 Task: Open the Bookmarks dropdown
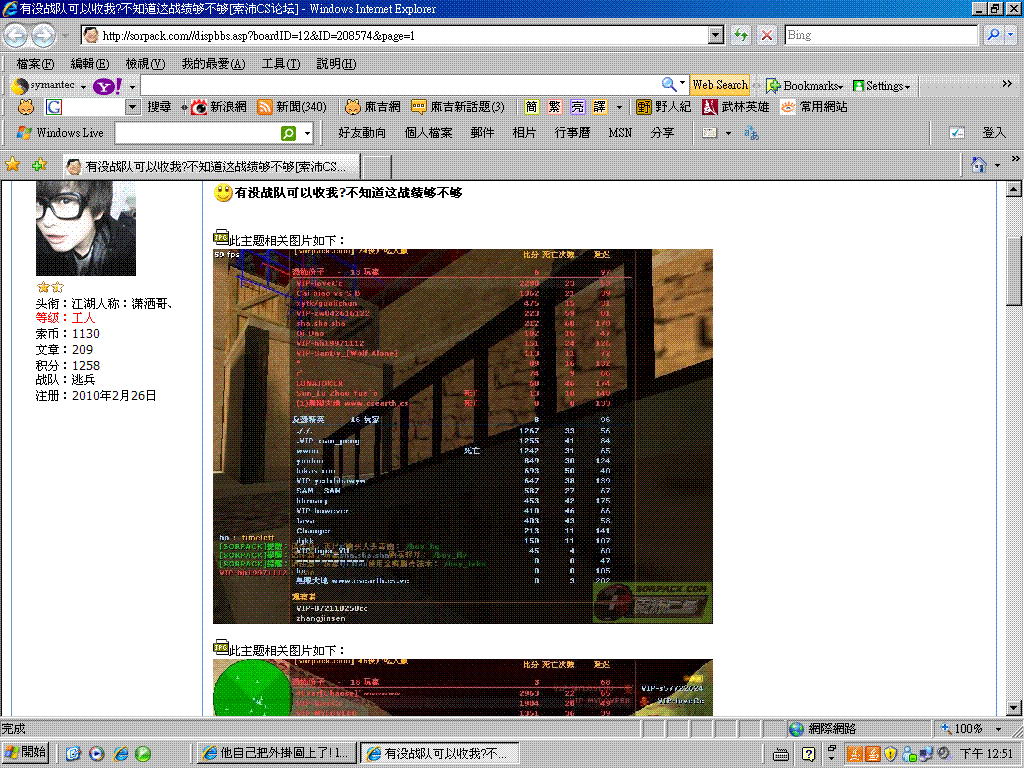pos(805,86)
